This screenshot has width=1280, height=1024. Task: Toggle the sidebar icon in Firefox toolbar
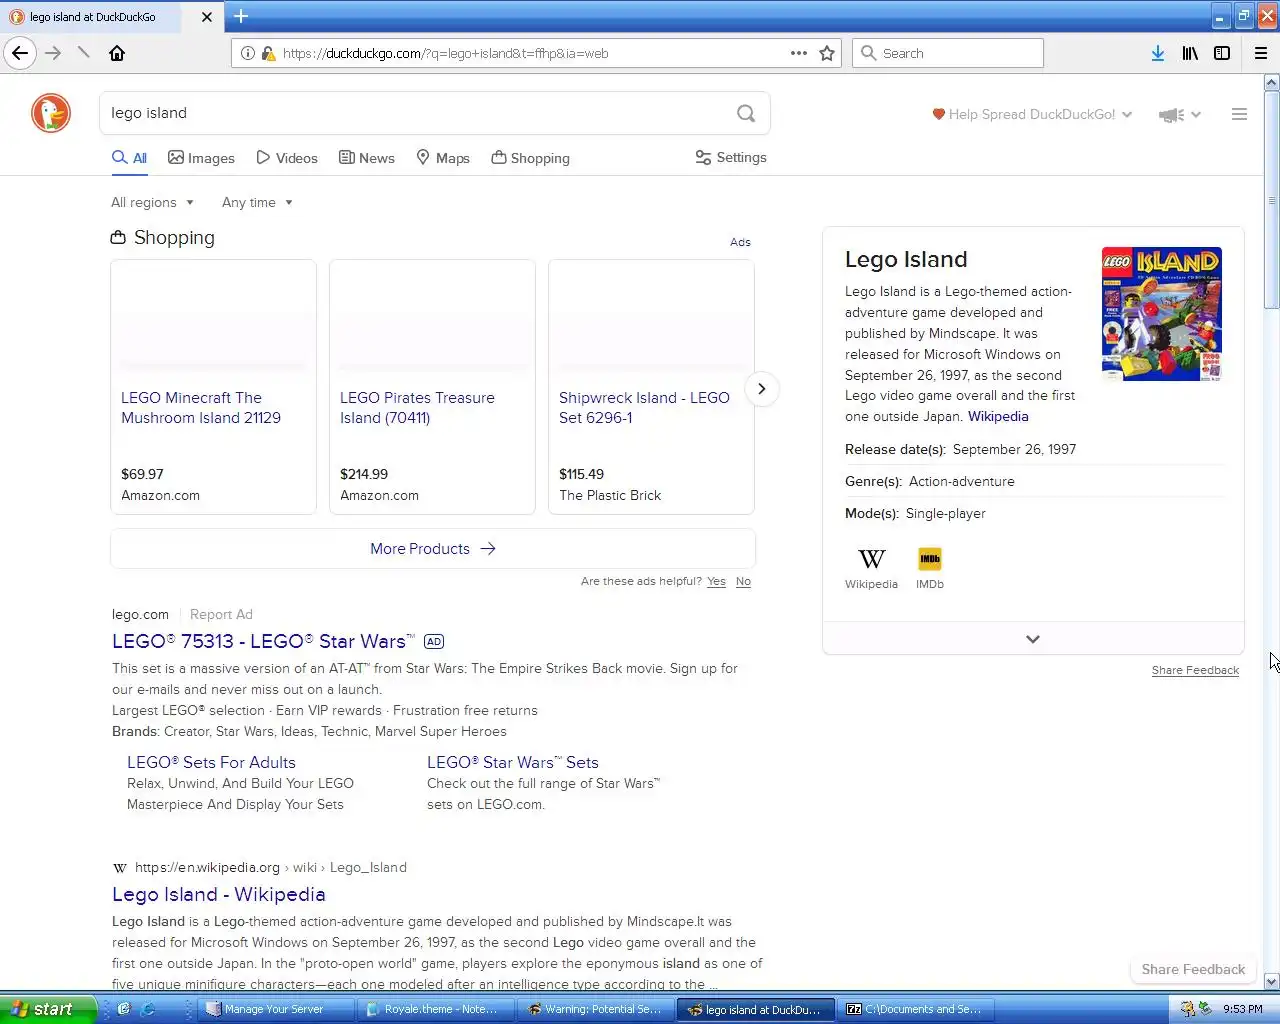(x=1222, y=53)
